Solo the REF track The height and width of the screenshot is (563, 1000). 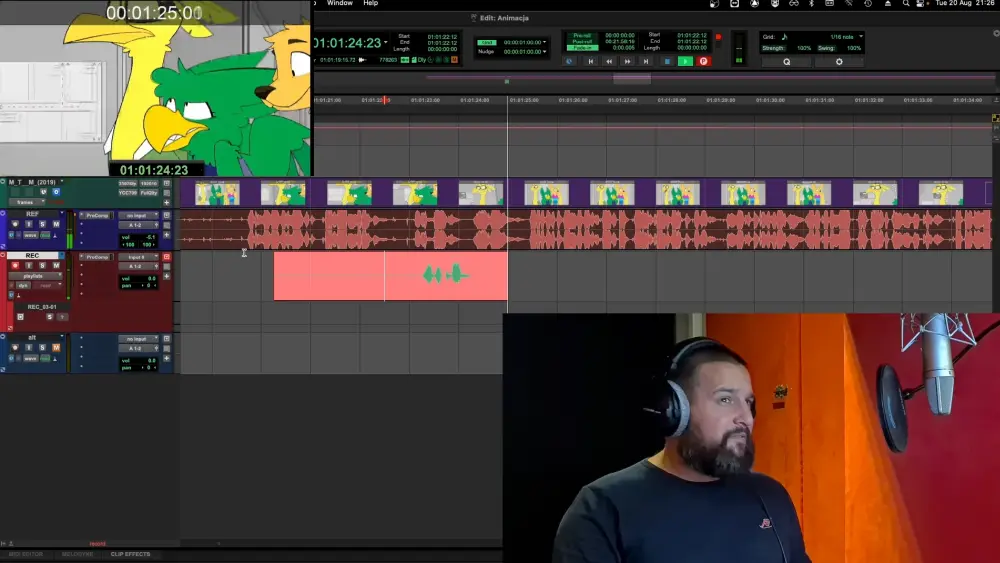tap(42, 224)
